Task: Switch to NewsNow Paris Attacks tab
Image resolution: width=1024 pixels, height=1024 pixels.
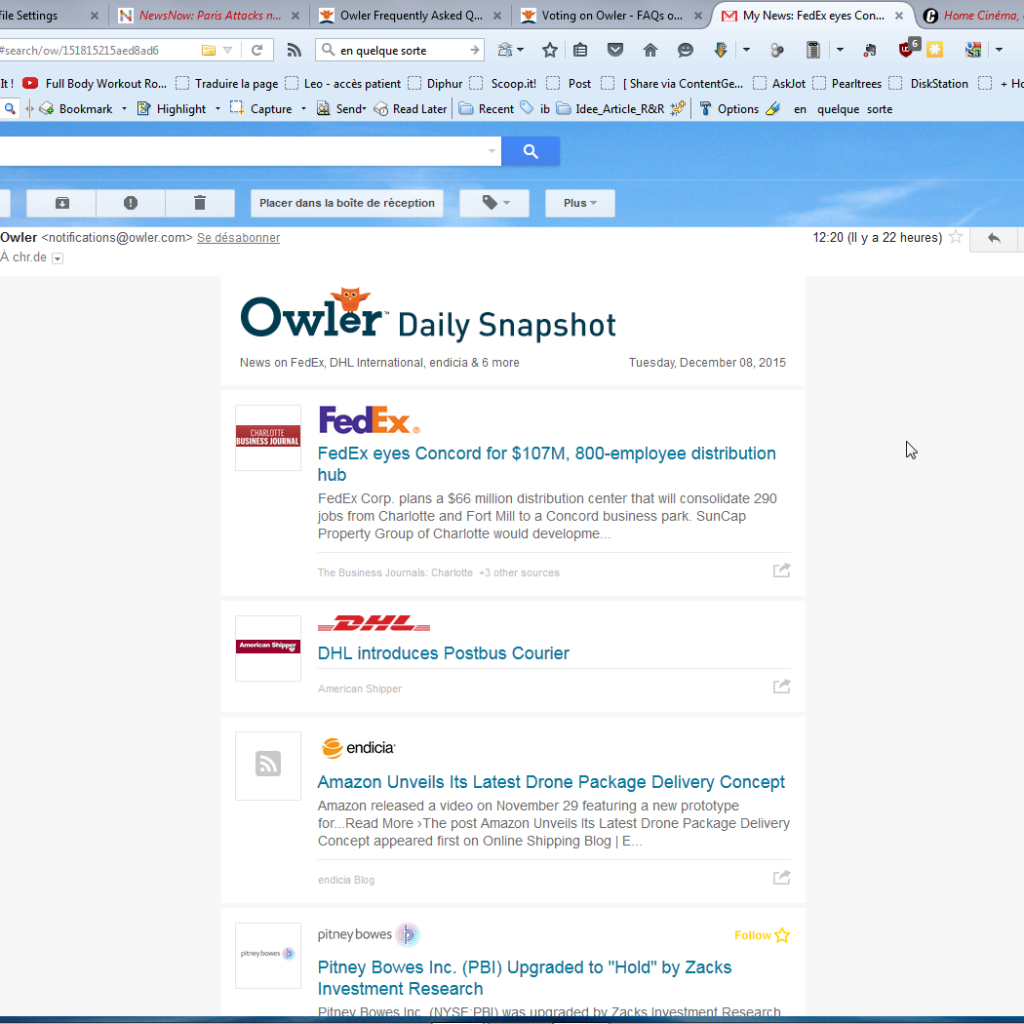Action: pyautogui.click(x=208, y=16)
